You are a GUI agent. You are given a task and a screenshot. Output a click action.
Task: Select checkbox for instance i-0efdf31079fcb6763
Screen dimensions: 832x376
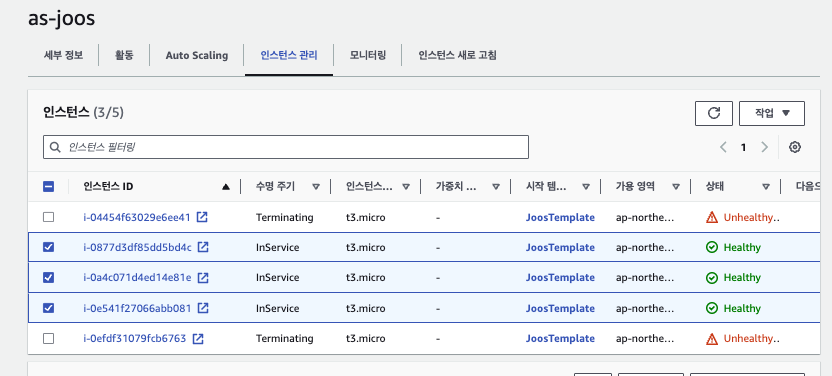coord(48,338)
